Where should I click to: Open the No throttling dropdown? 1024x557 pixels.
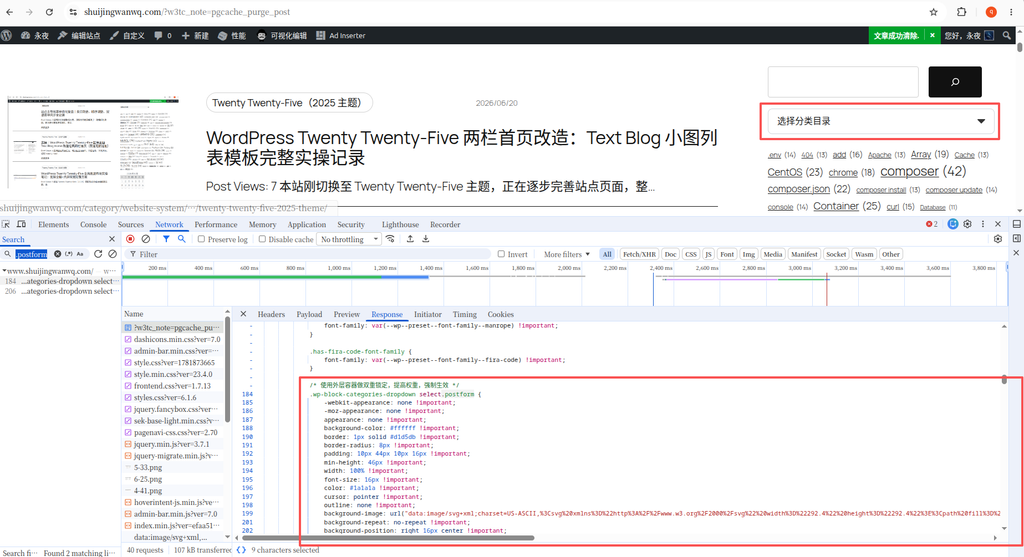tap(349, 239)
